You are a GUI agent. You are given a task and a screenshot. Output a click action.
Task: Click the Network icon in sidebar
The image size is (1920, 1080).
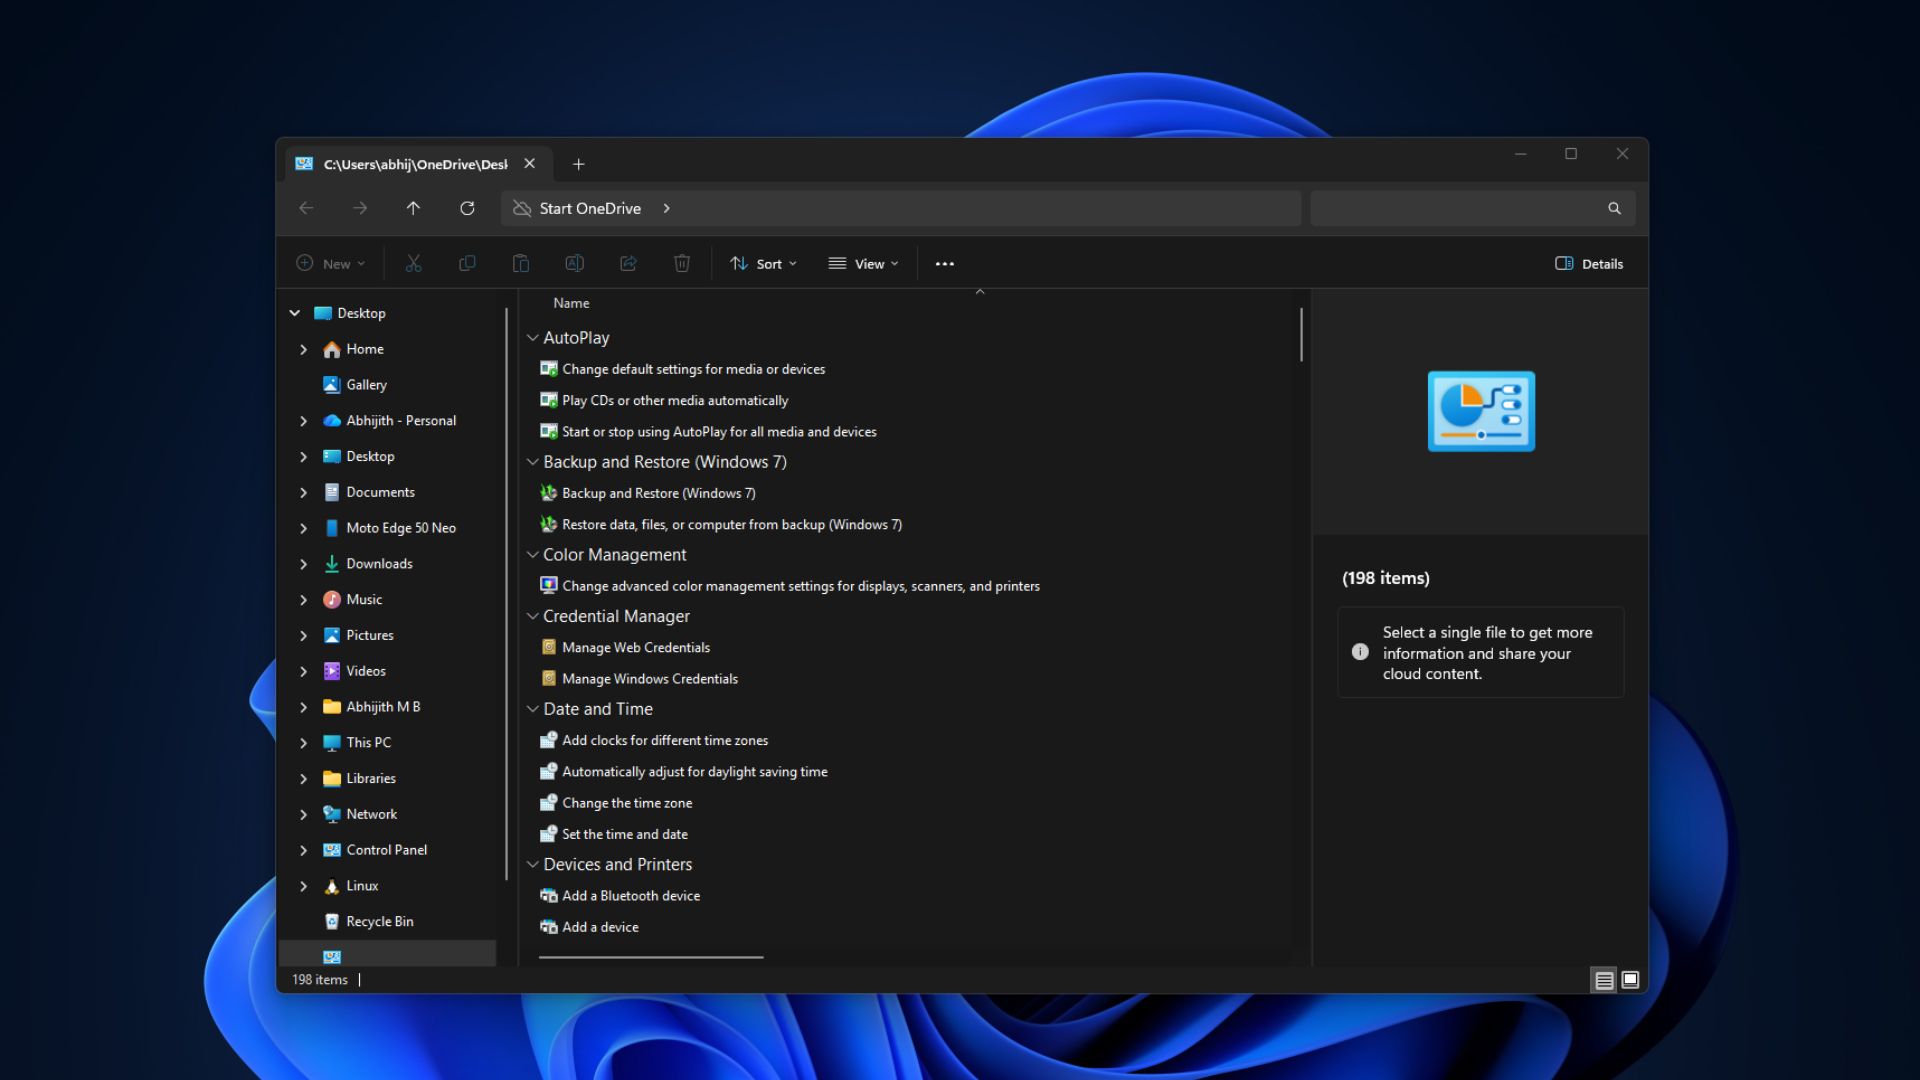(332, 814)
